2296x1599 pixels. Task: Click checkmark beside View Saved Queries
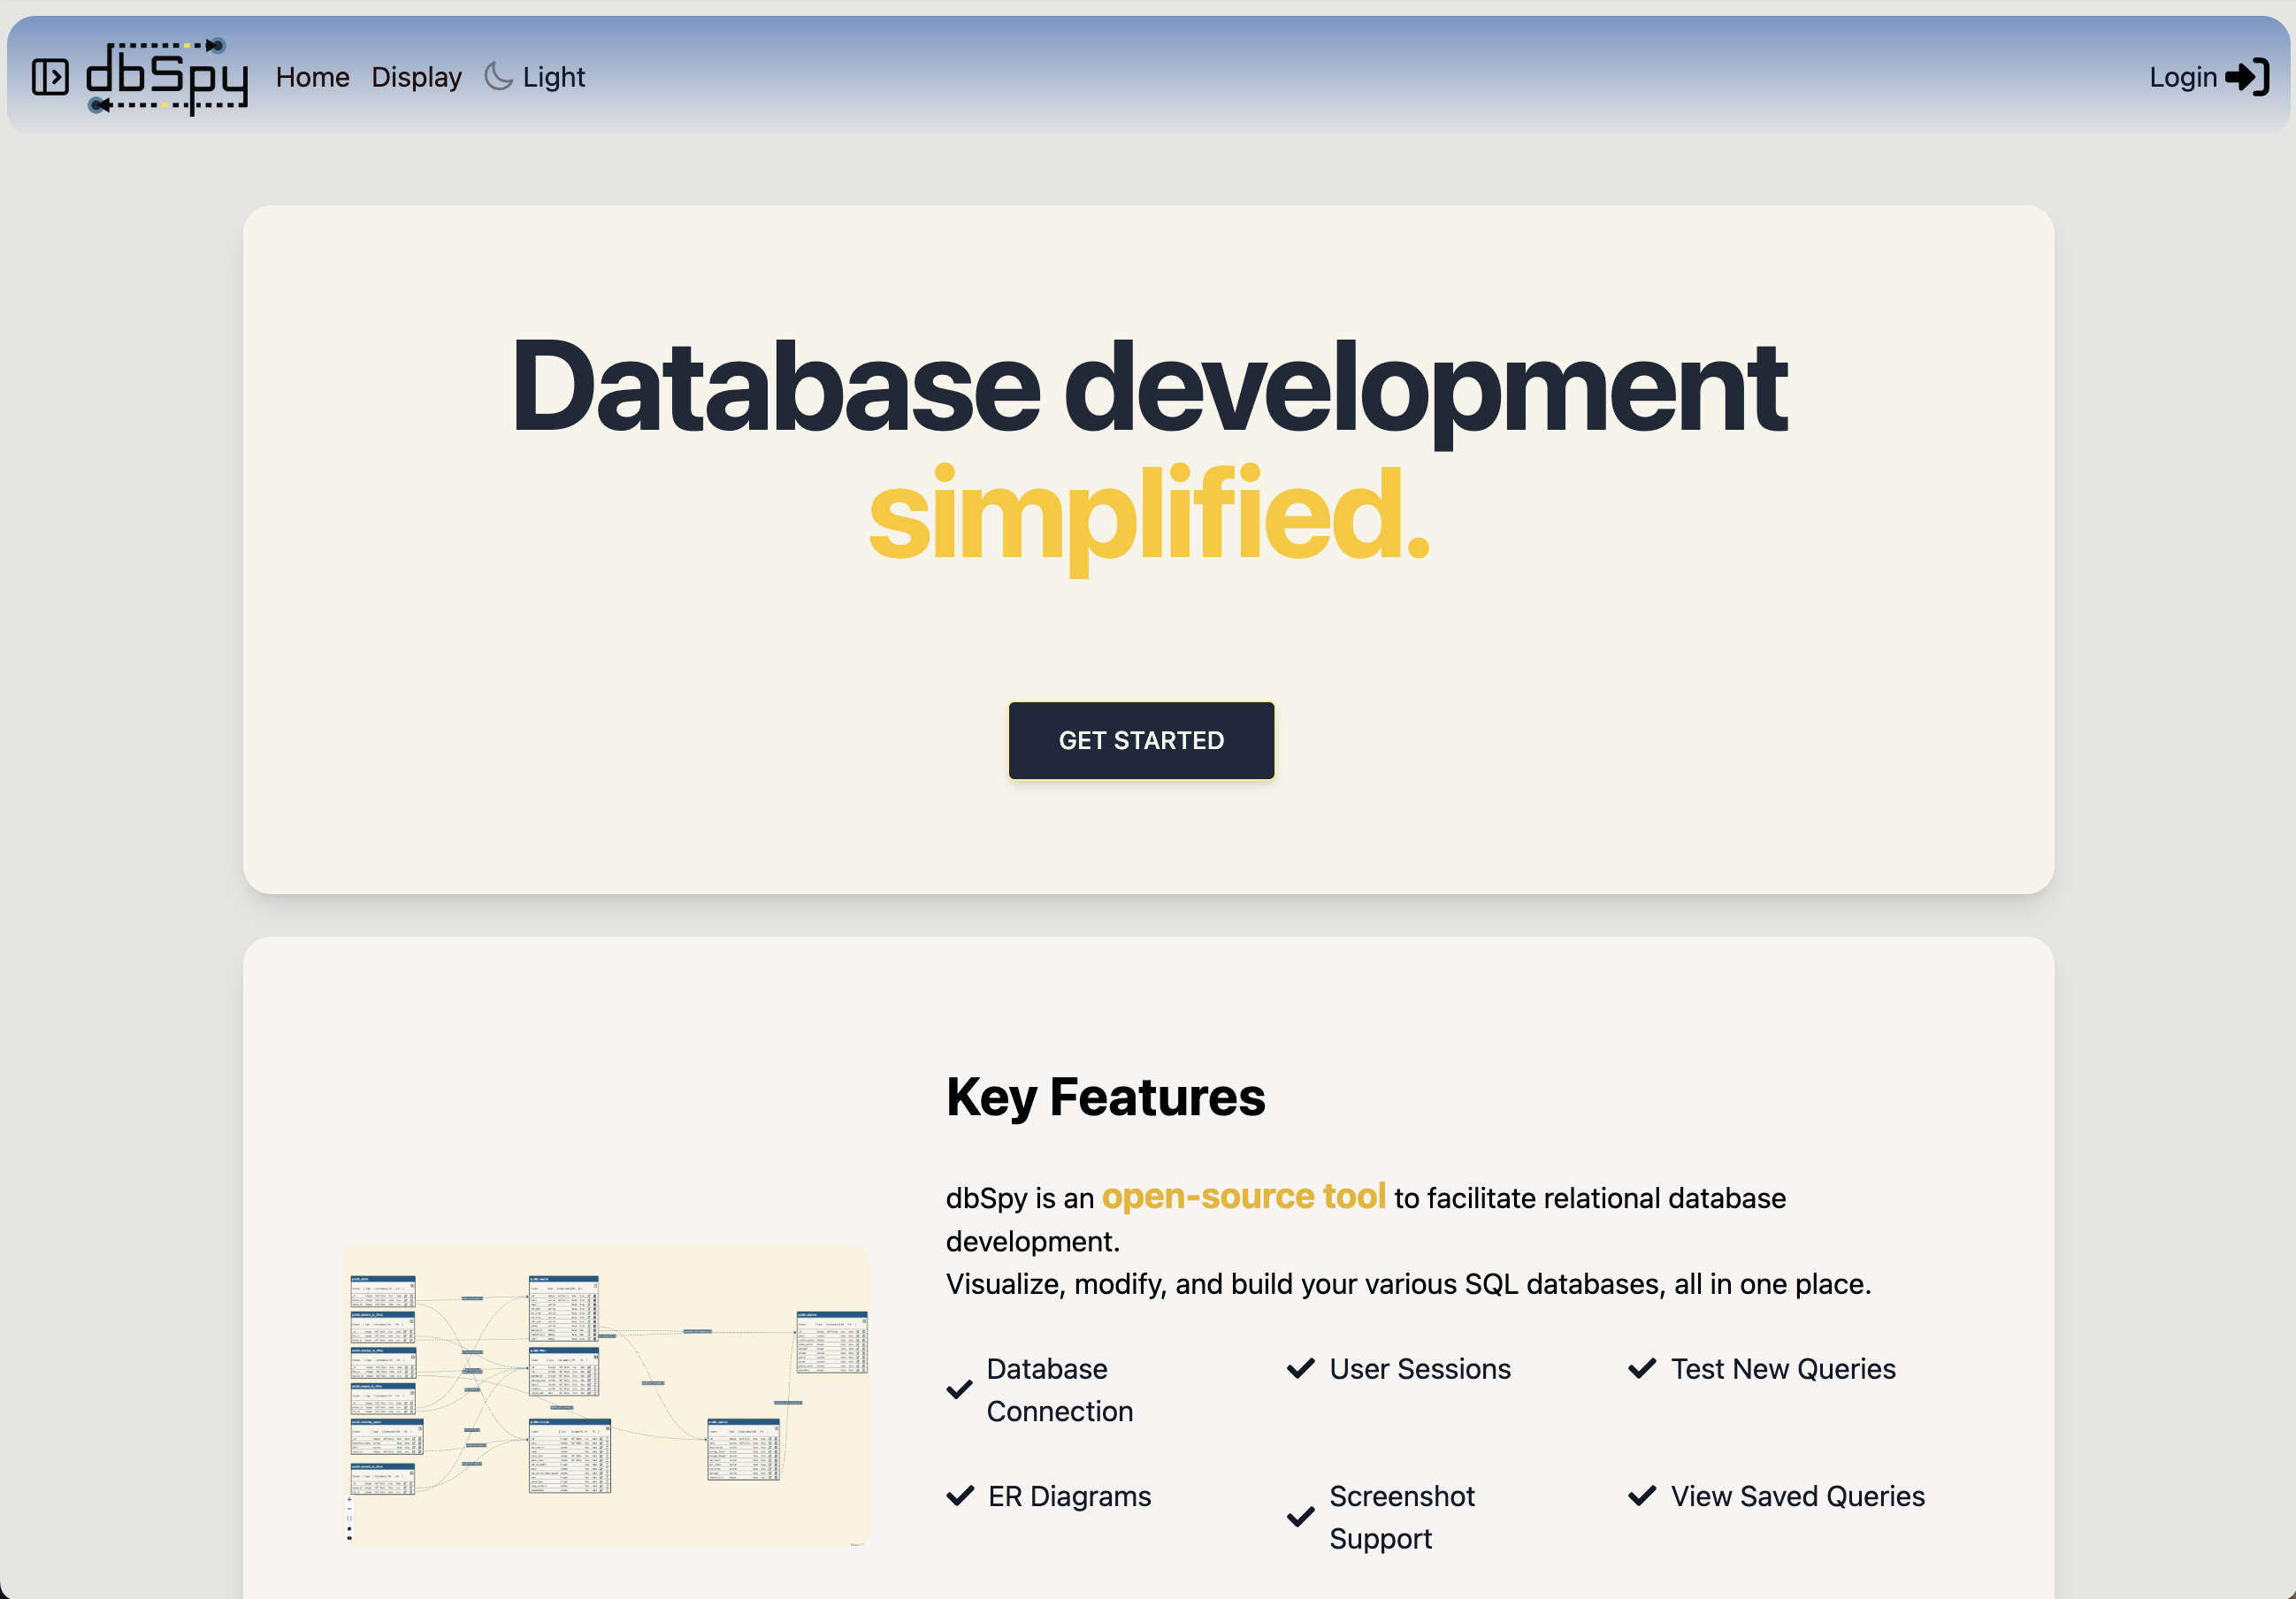(x=1642, y=1495)
